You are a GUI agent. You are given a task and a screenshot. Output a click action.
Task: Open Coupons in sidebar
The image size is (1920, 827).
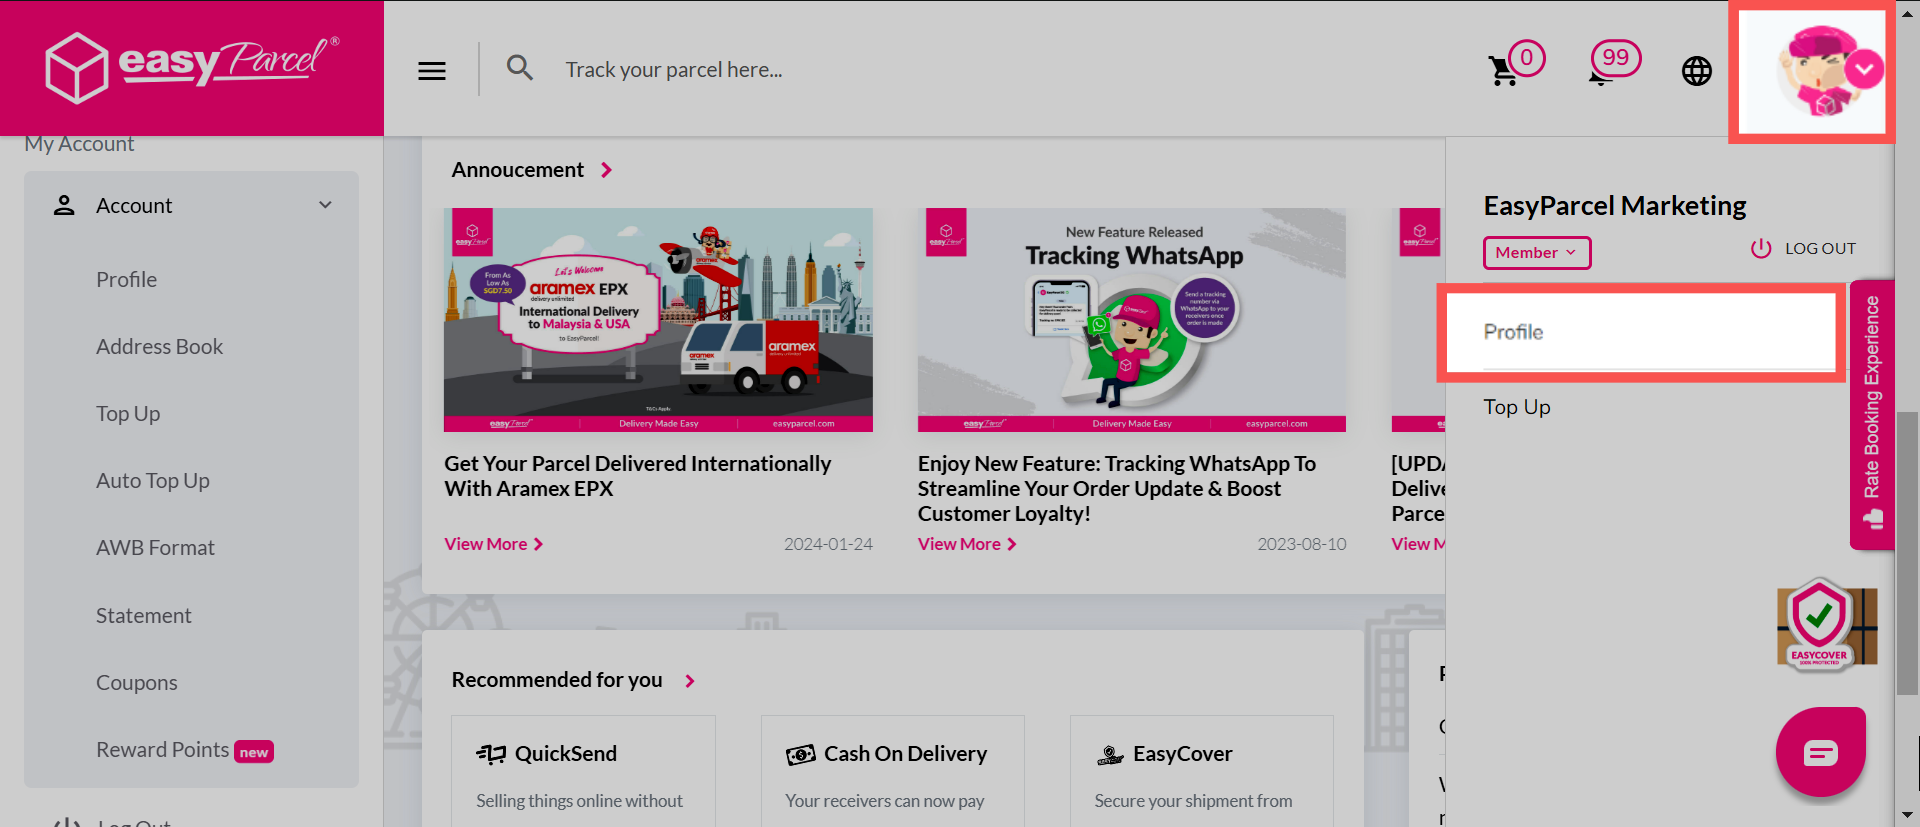coord(137,682)
